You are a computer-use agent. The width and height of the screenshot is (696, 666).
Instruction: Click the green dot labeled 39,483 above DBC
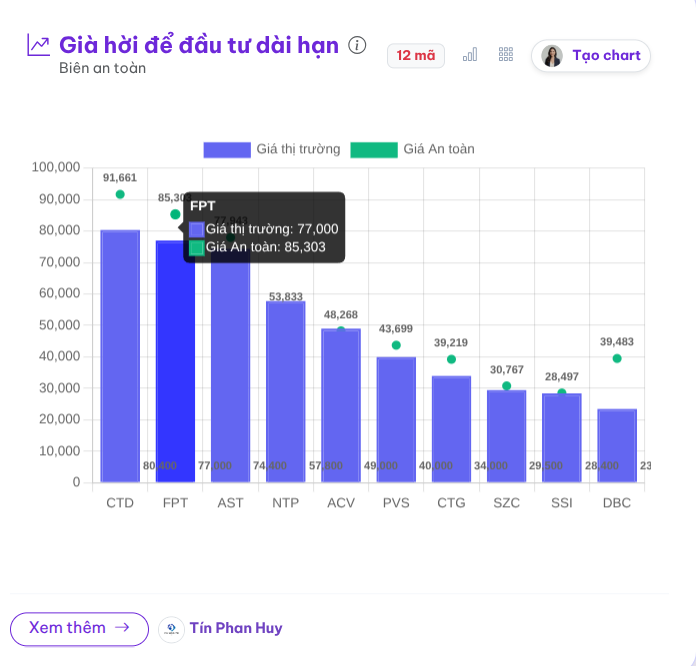click(x=617, y=358)
